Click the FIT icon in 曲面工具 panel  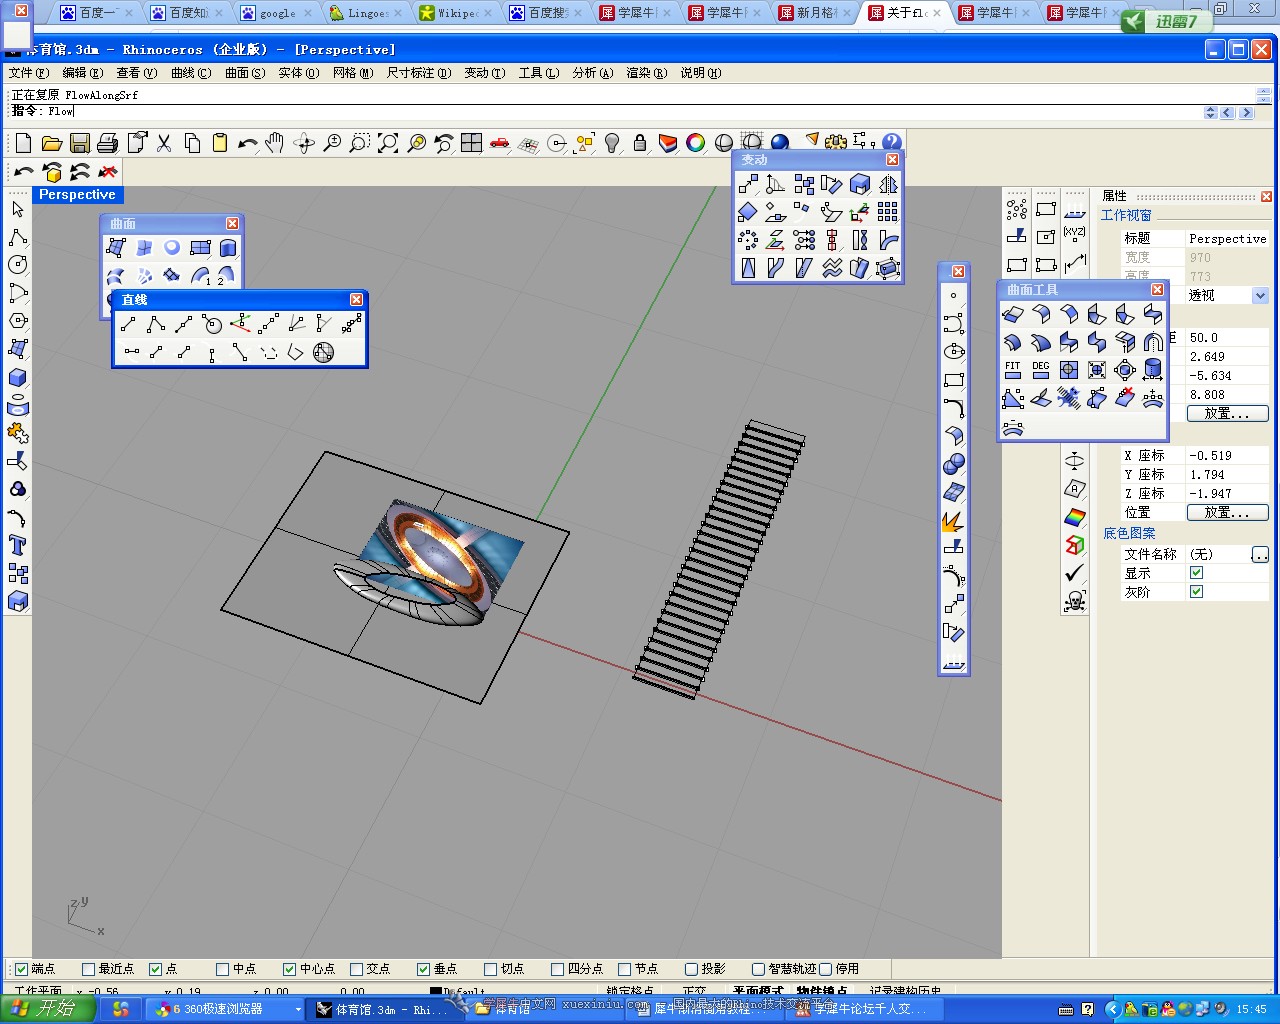click(1013, 370)
